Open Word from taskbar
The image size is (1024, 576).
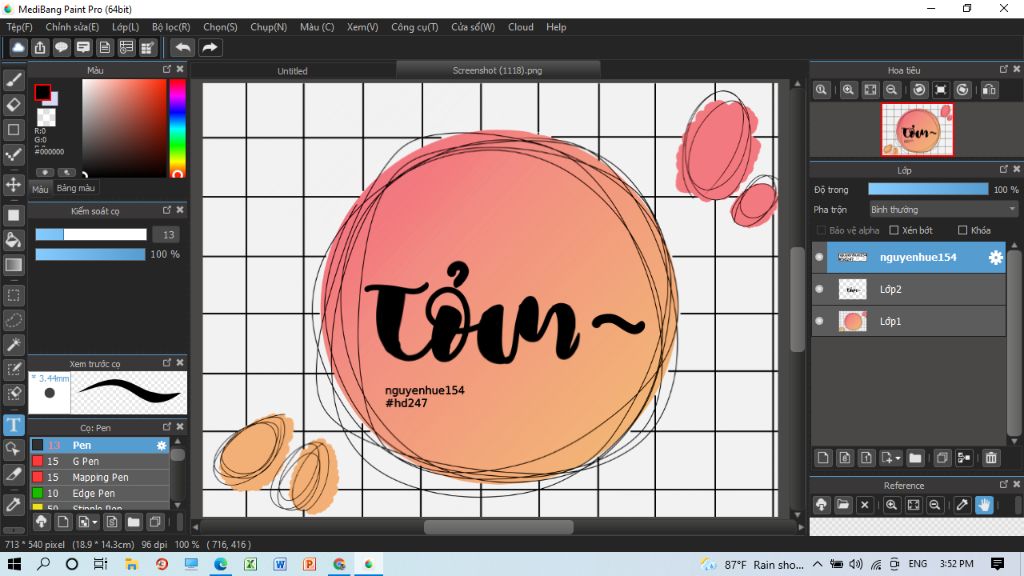[280, 564]
